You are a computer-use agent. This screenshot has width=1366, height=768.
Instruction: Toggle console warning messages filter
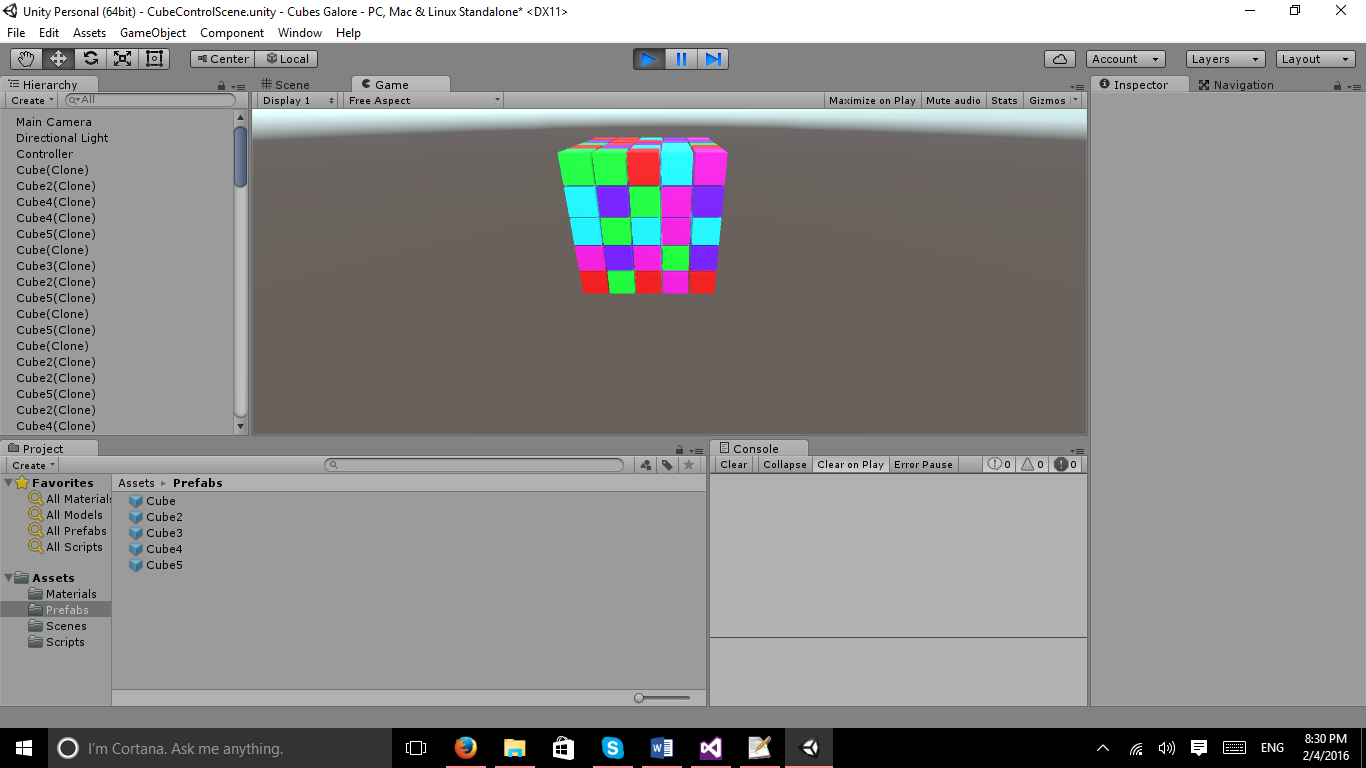click(1033, 465)
